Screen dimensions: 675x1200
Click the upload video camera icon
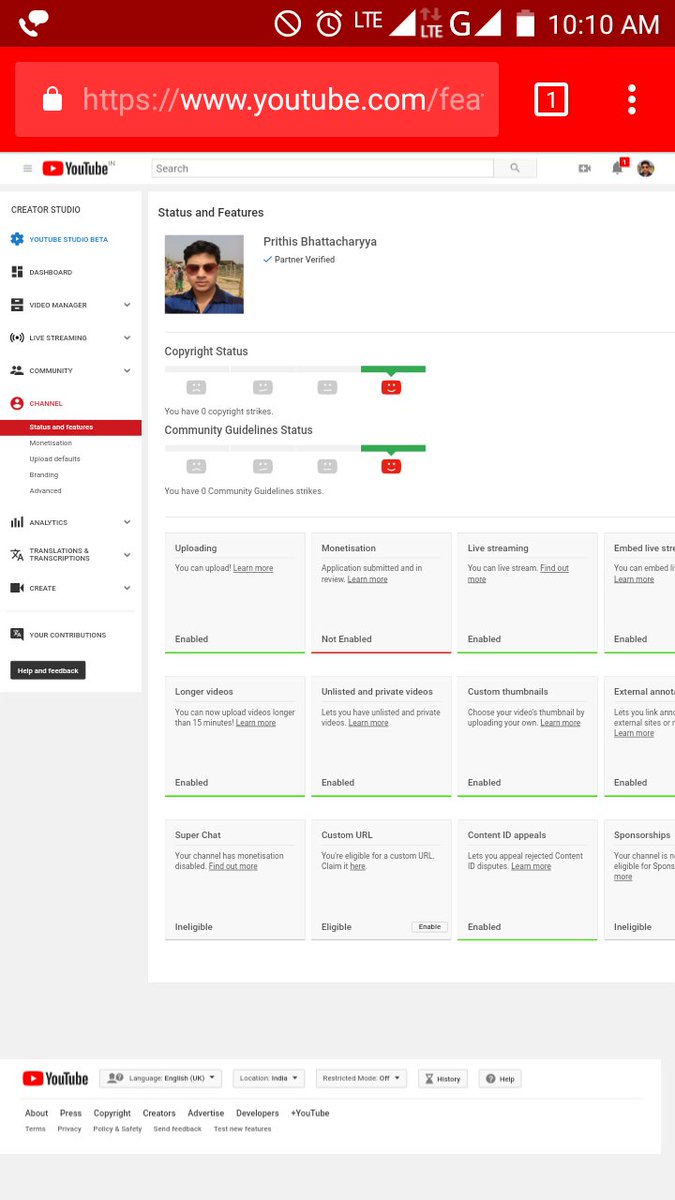pyautogui.click(x=585, y=168)
